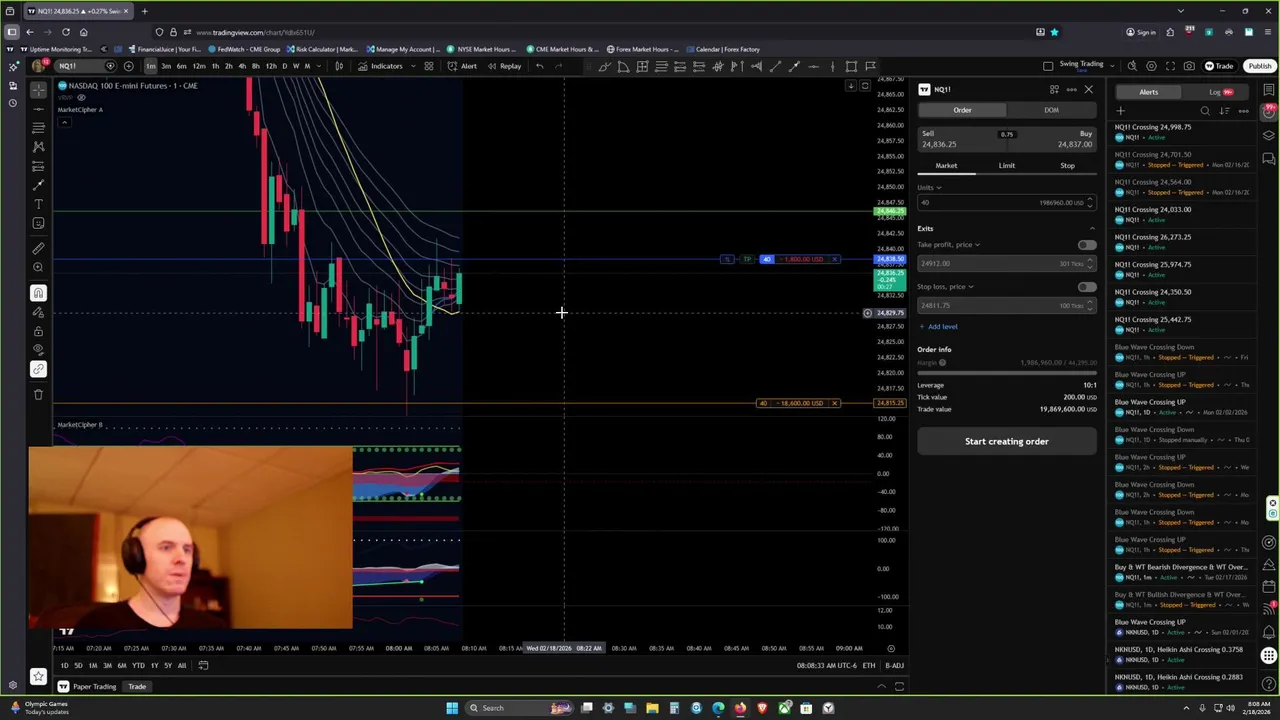Enter fullscreen mode icon
Screen dimensions: 1280x720
(1170, 66)
